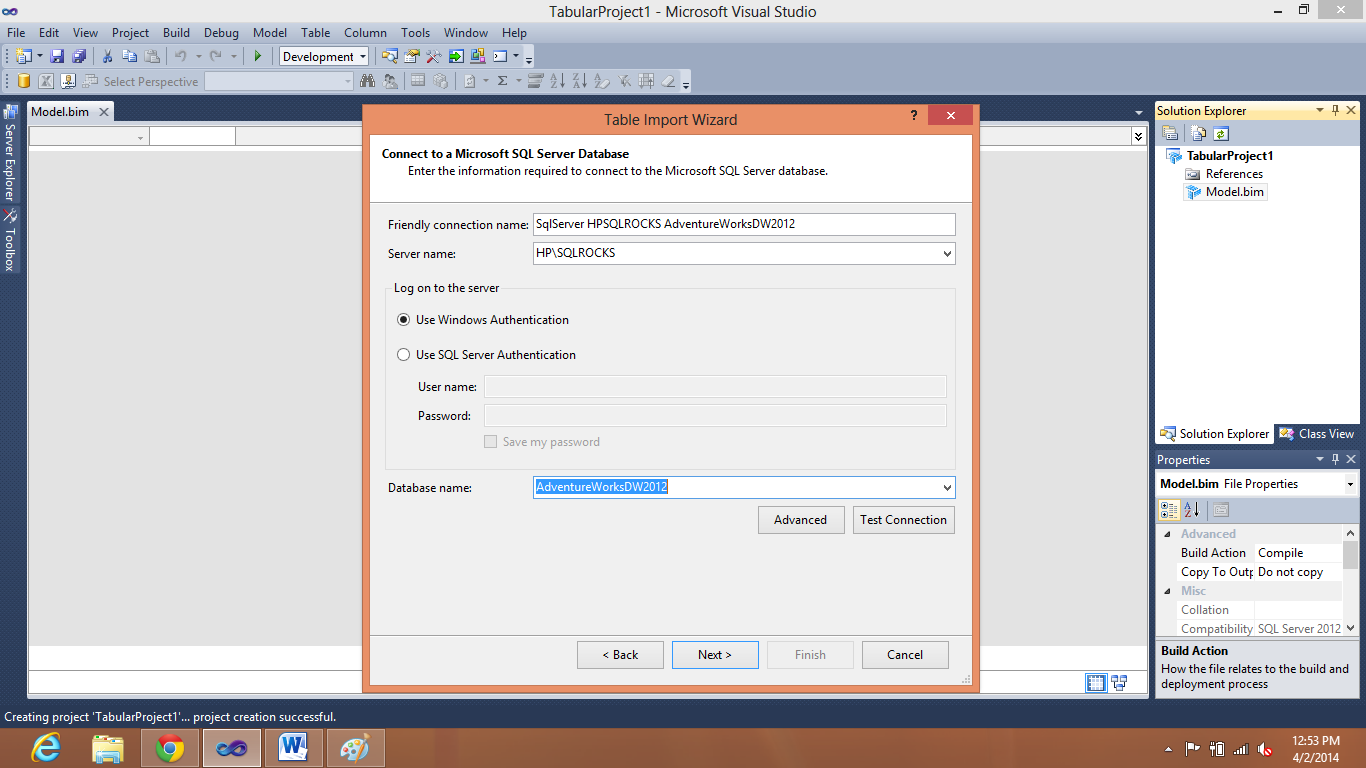Switch to the Class View tab
The height and width of the screenshot is (768, 1366).
[x=1317, y=434]
